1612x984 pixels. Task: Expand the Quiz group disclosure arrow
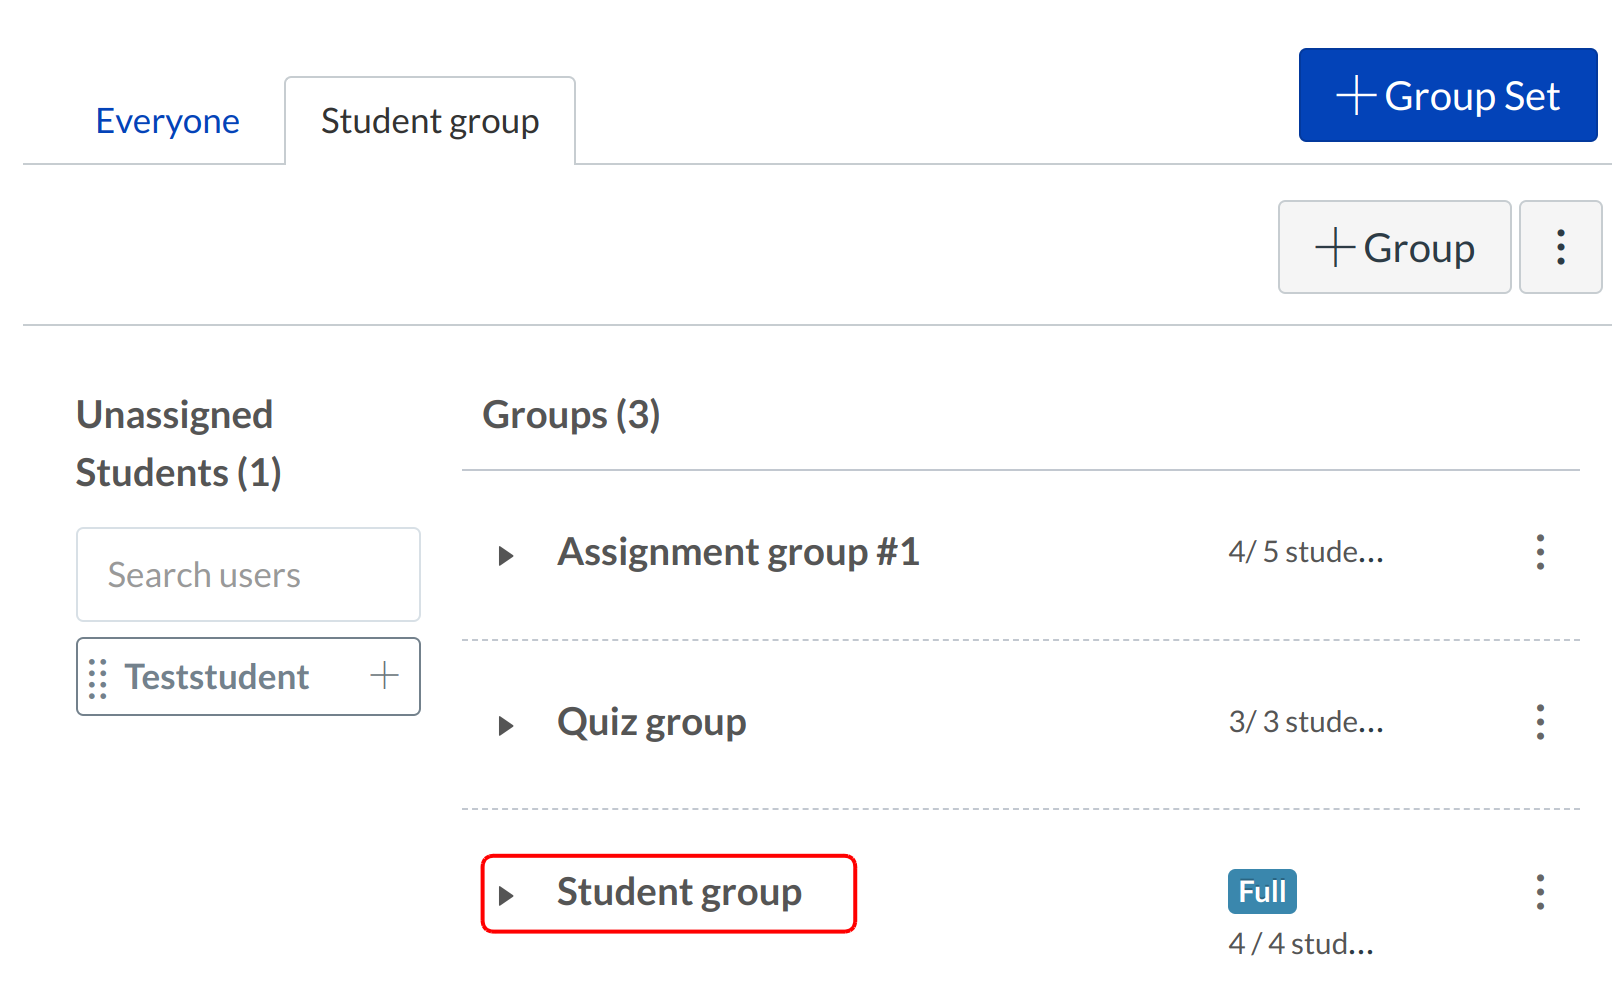(x=506, y=725)
